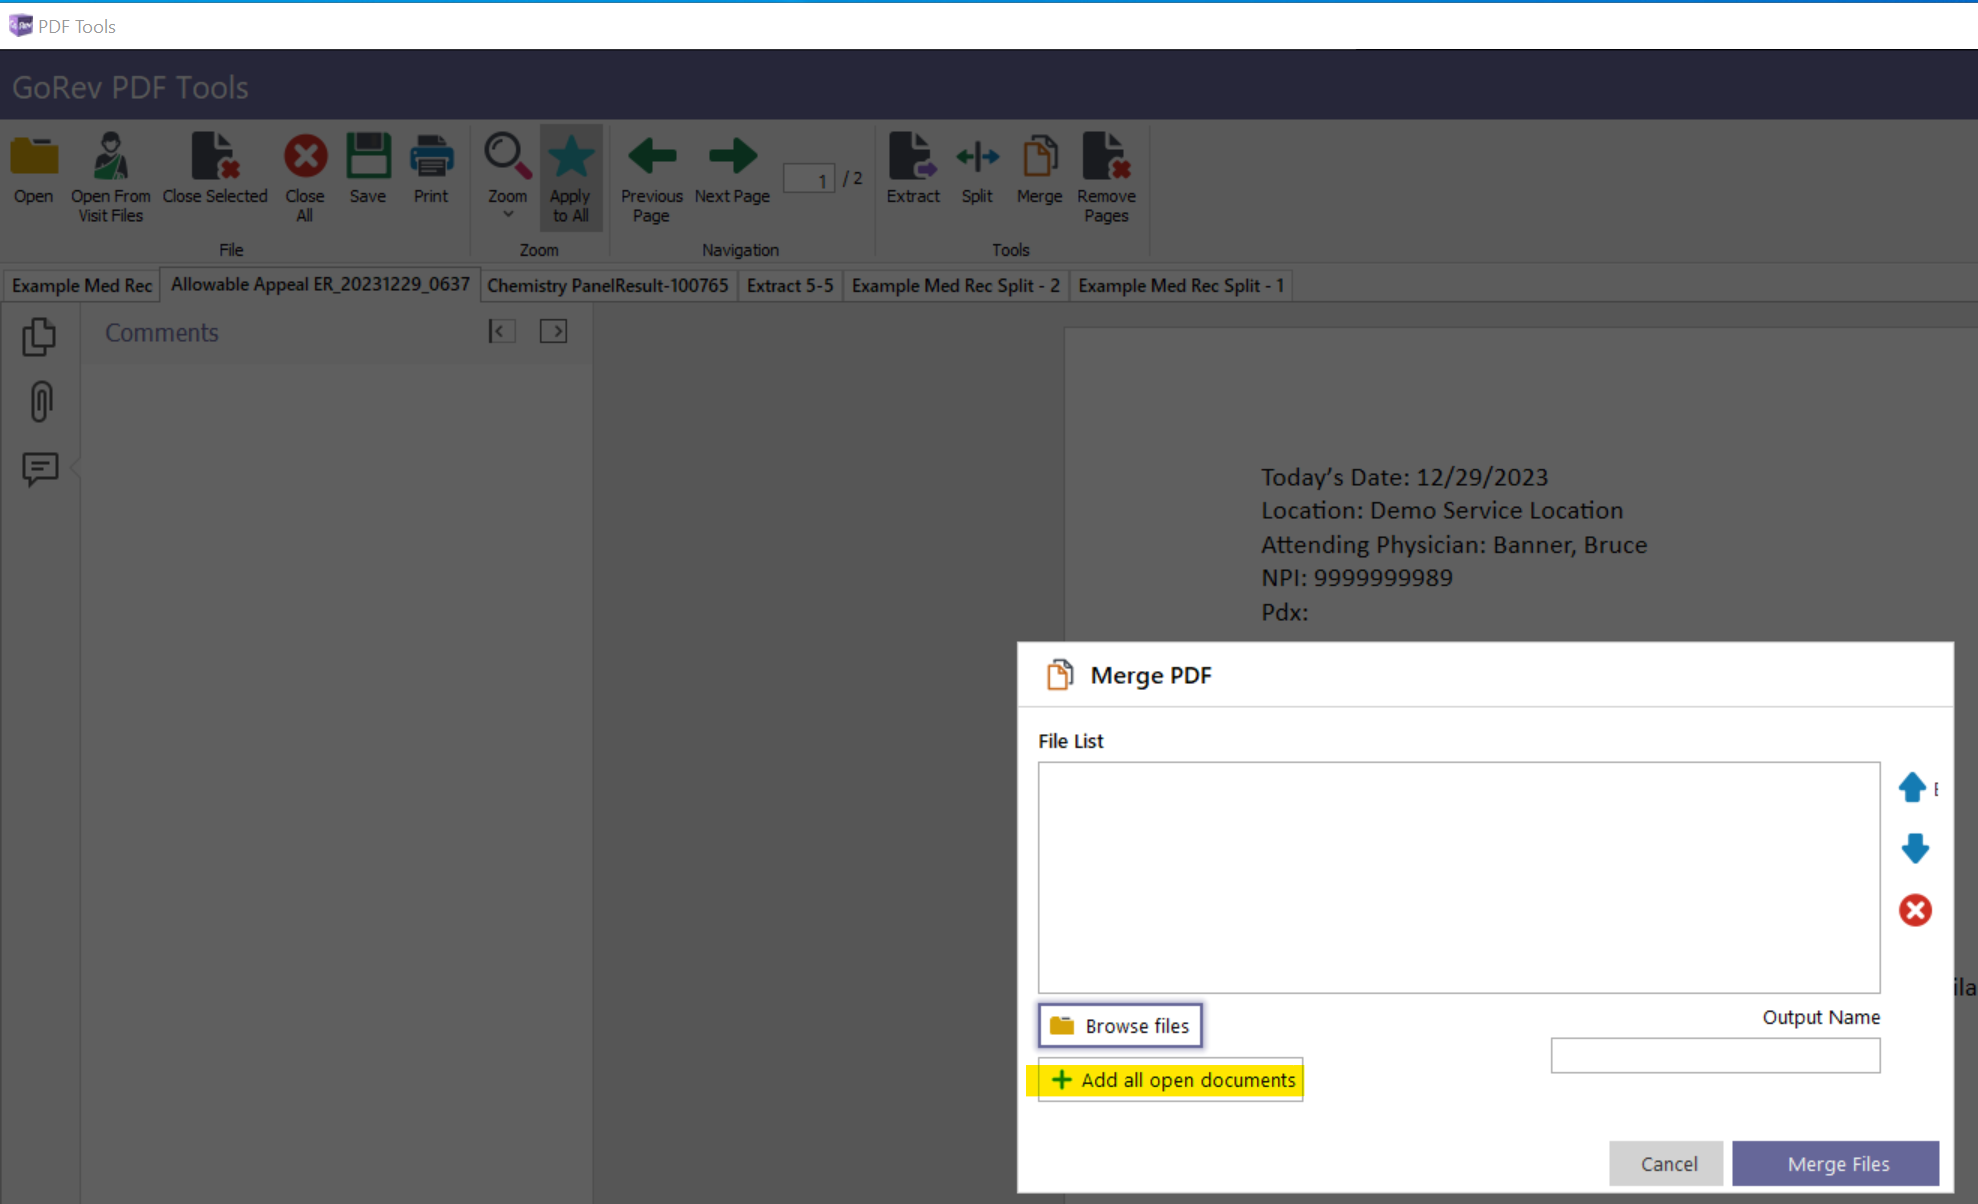The width and height of the screenshot is (1978, 1204).
Task: Click Close Selected document icon
Action: point(215,158)
